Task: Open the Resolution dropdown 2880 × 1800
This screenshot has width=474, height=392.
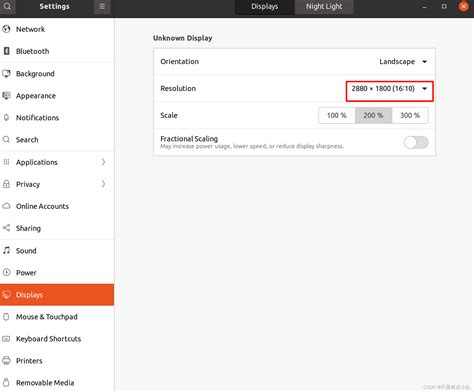Action: pyautogui.click(x=389, y=89)
